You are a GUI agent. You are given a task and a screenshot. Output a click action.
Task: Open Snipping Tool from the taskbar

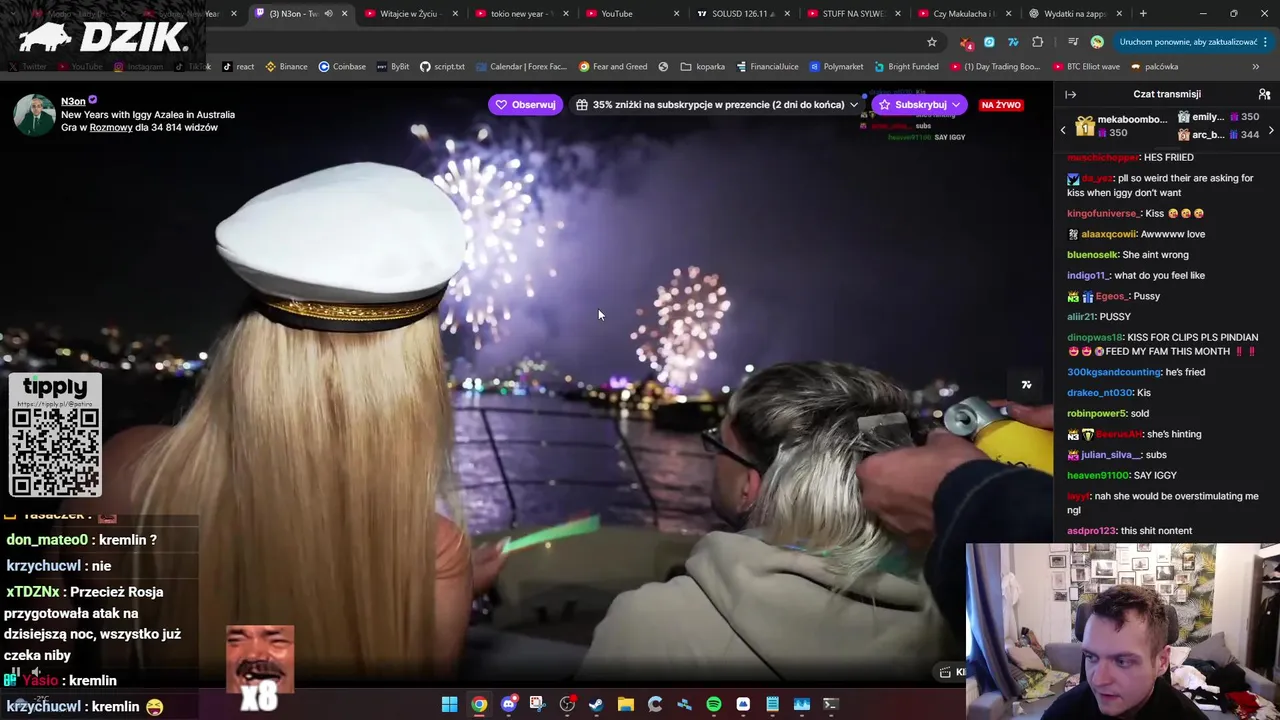tap(537, 704)
